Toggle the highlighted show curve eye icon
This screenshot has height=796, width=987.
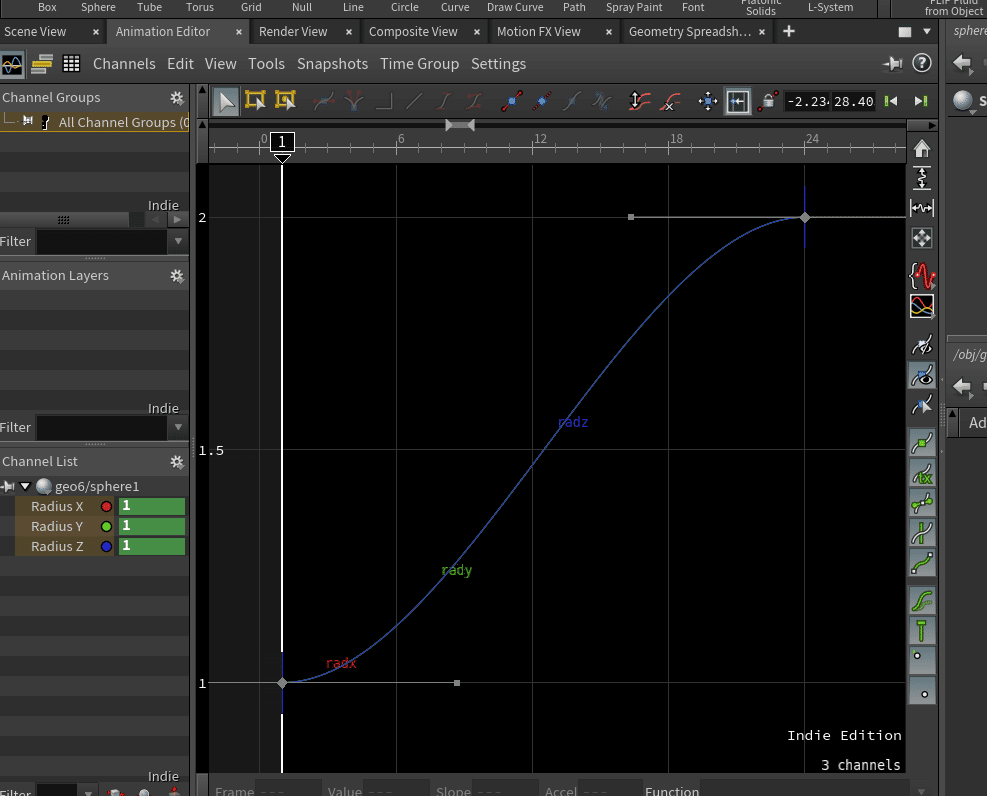click(x=922, y=375)
